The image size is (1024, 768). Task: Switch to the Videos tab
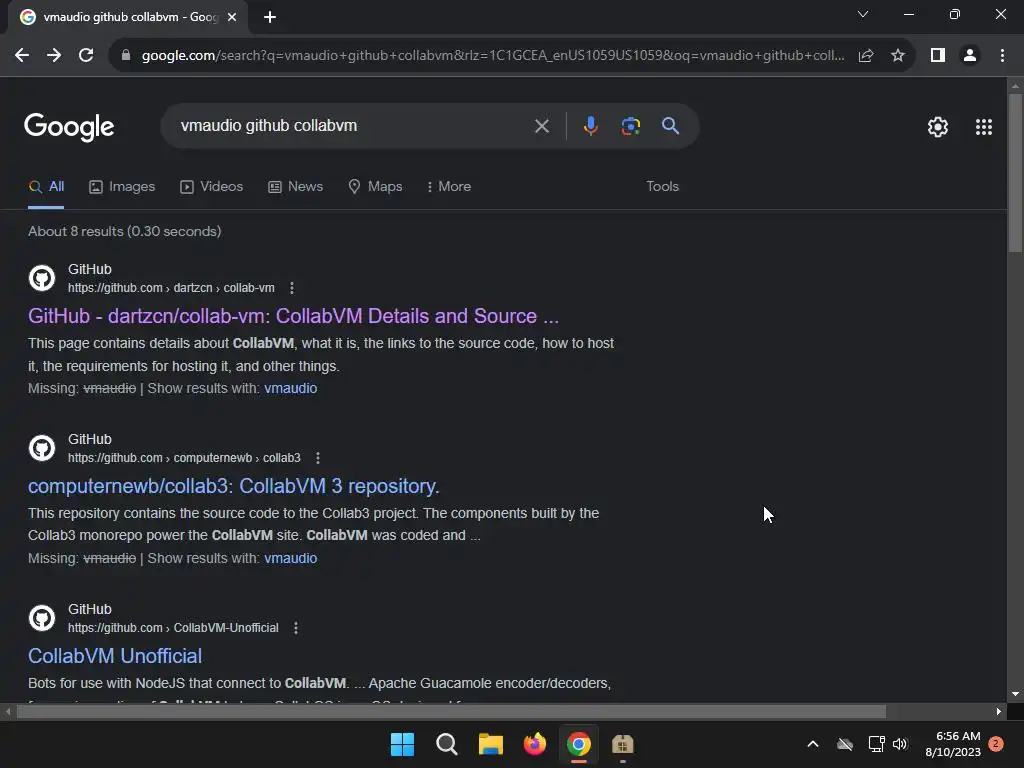click(211, 187)
